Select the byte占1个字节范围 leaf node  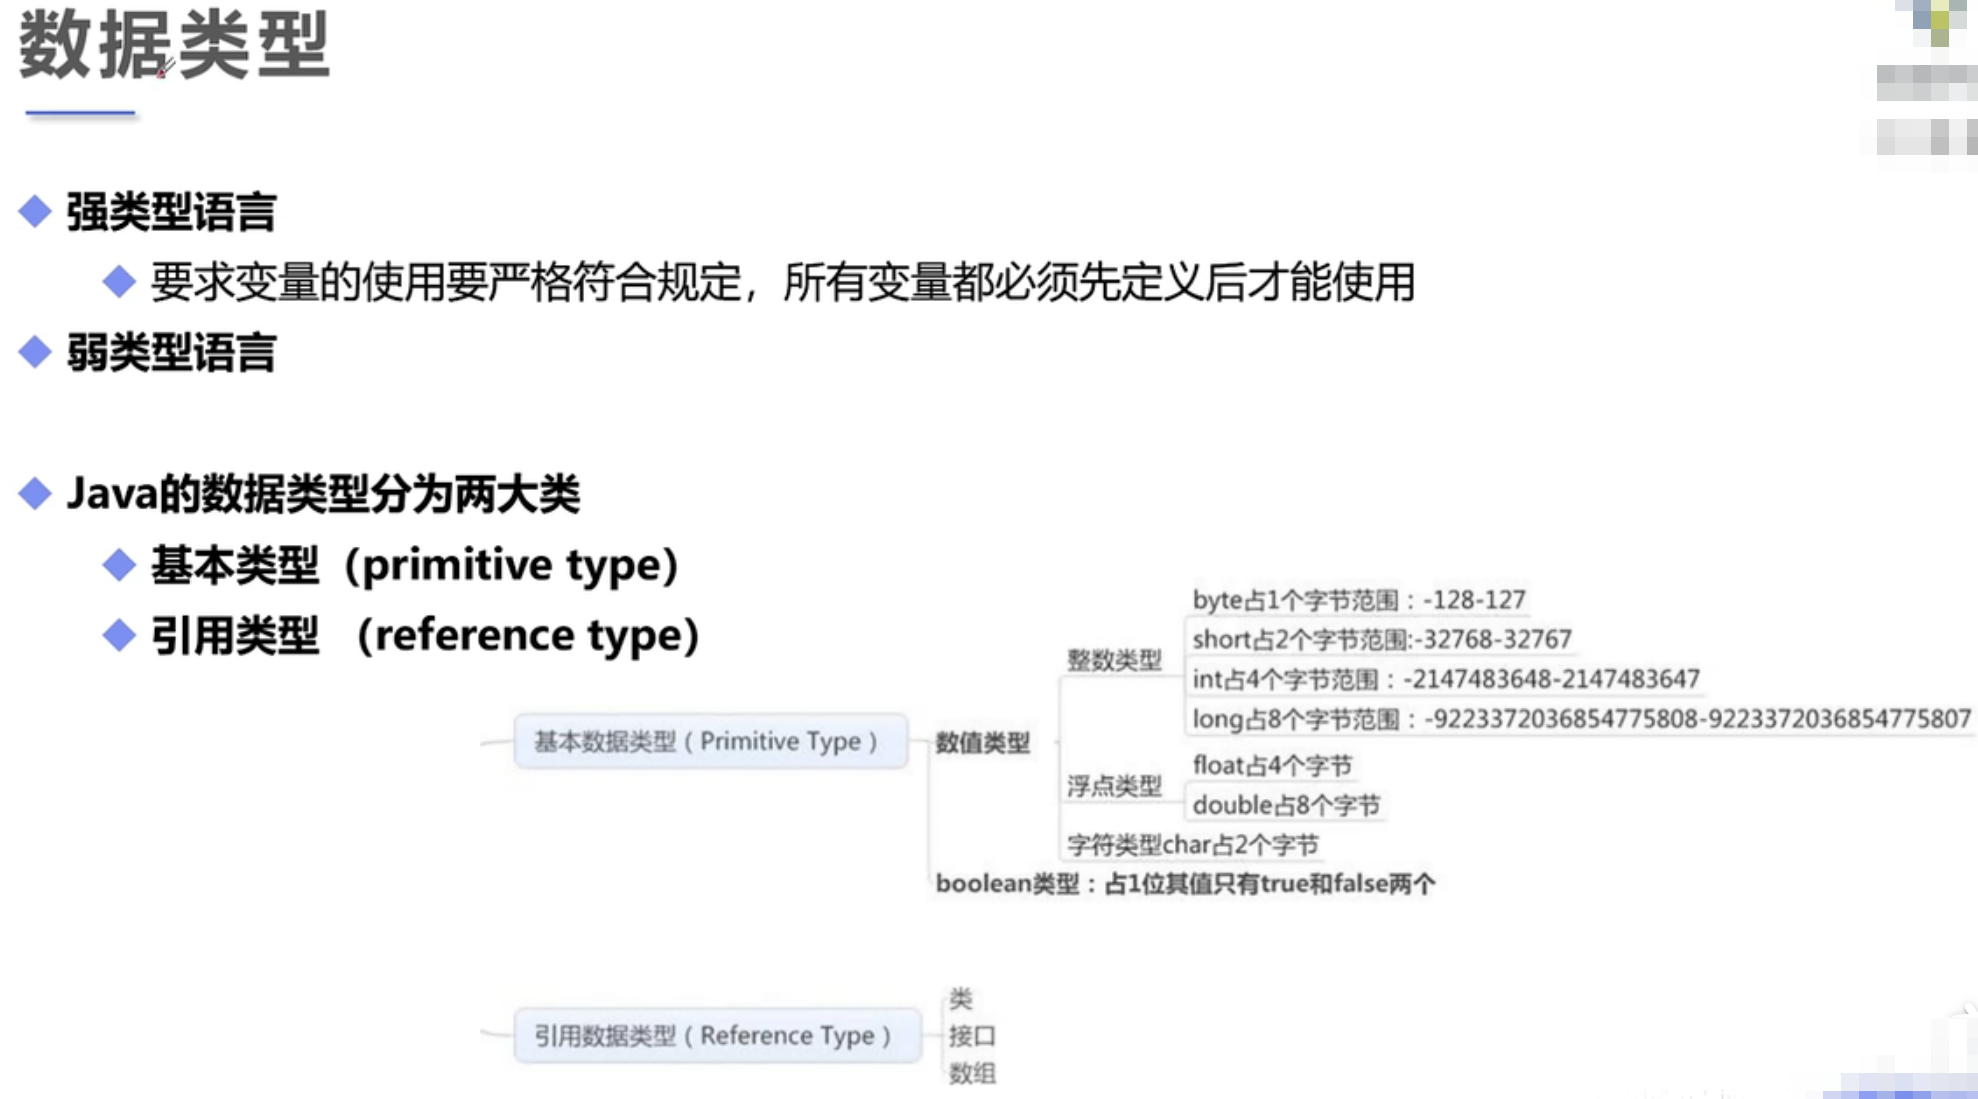[x=1358, y=600]
